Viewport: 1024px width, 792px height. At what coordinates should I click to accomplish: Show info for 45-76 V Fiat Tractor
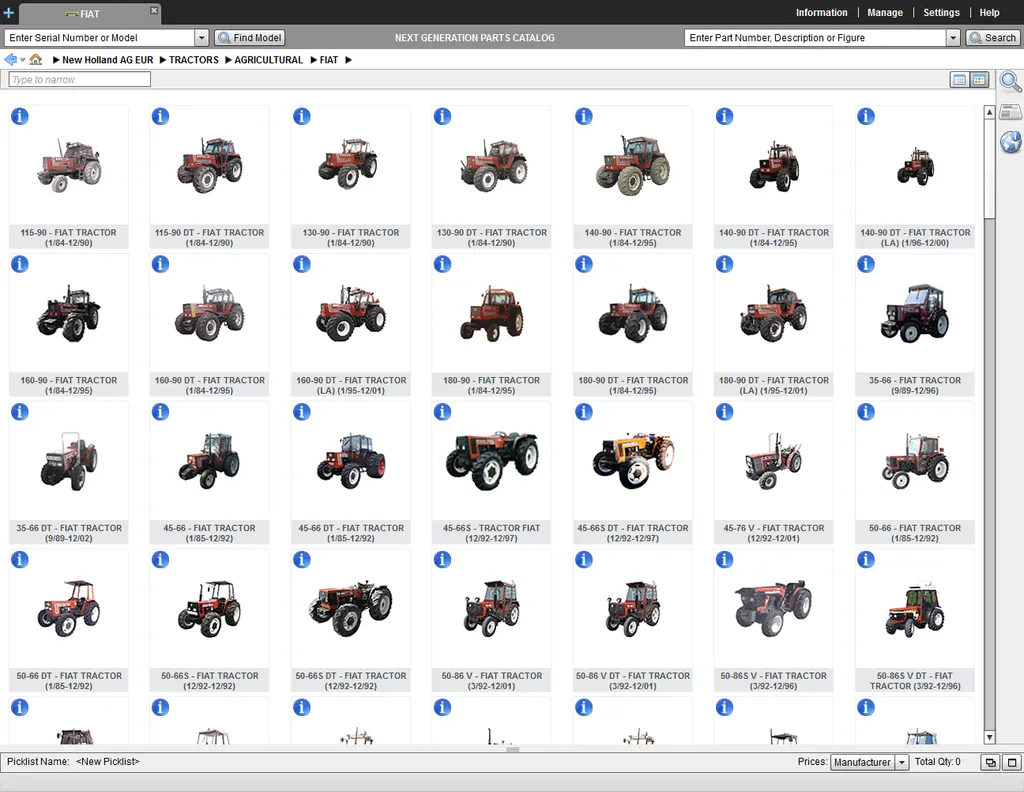tap(724, 411)
